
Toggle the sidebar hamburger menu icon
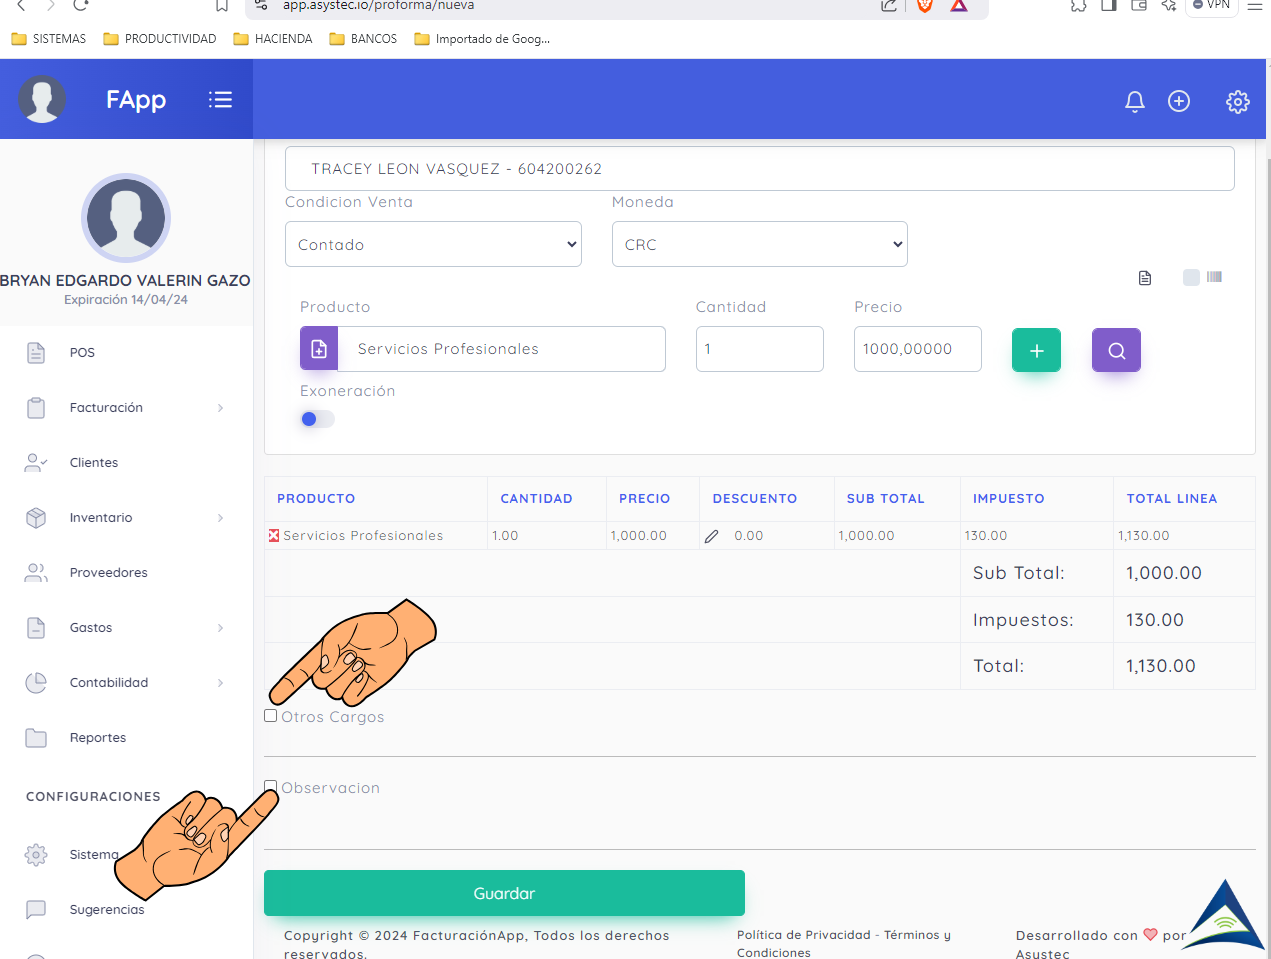click(x=220, y=99)
